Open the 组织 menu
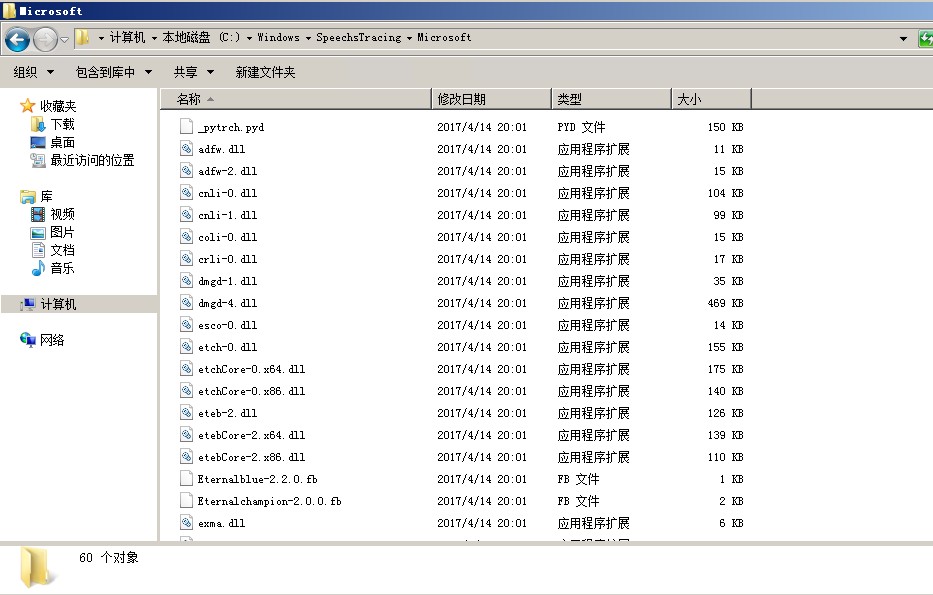Screen dimensions: 933x595 click(33, 73)
